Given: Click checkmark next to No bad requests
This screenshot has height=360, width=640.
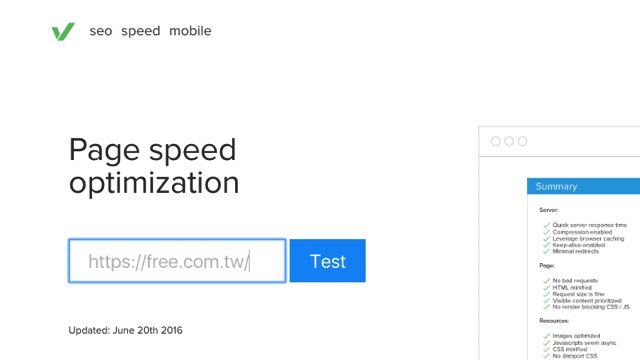Looking at the screenshot, I should [547, 281].
